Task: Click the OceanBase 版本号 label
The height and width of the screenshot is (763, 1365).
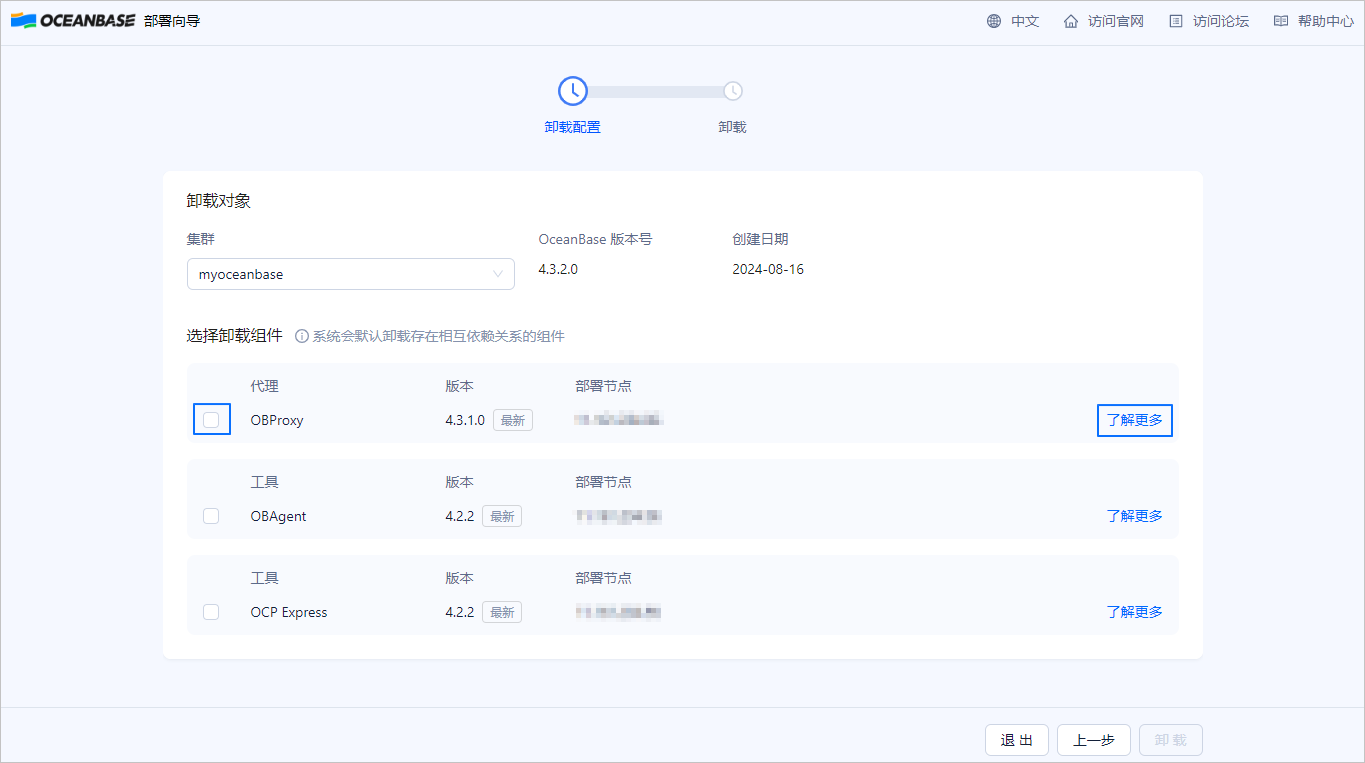Action: (x=595, y=239)
